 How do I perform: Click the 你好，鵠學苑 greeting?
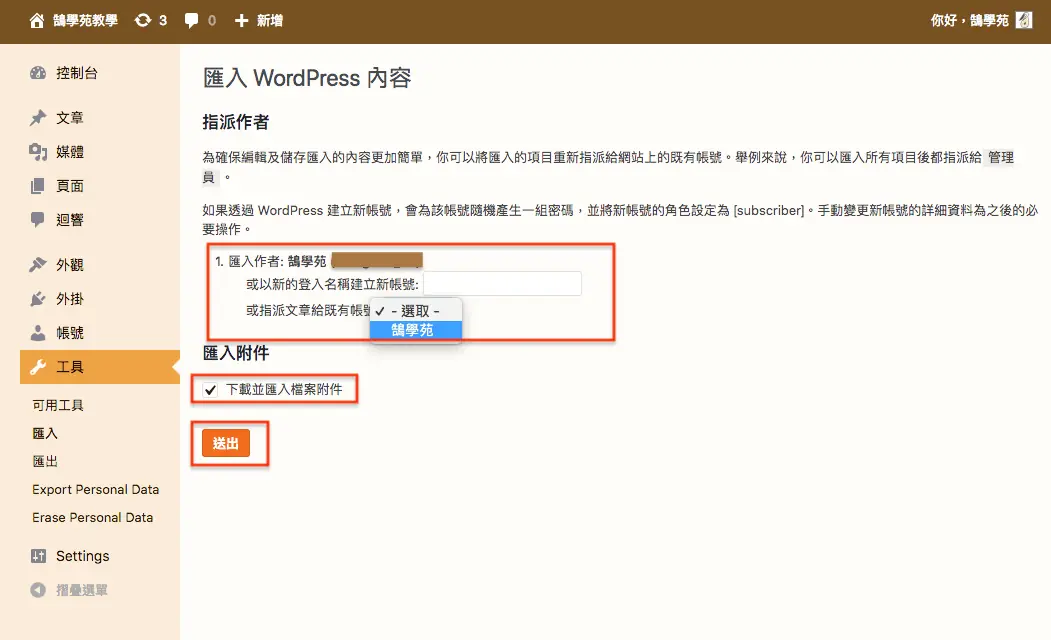coord(969,21)
